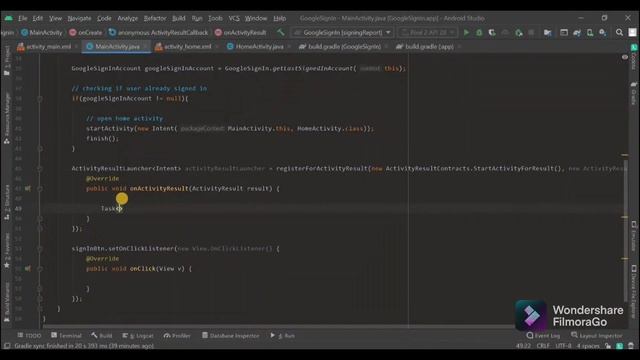
Task: Toggle the Structure tool window
Action: click(x=7, y=202)
